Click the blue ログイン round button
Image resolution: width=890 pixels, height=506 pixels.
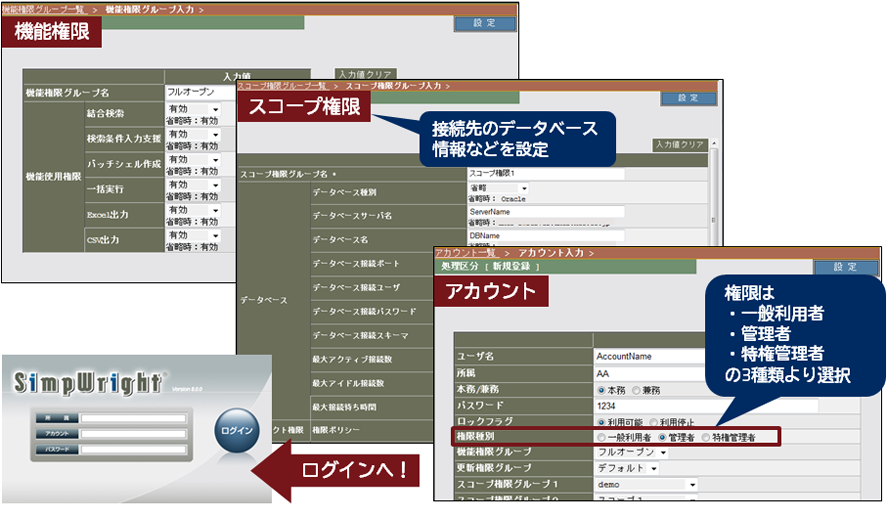(237, 430)
